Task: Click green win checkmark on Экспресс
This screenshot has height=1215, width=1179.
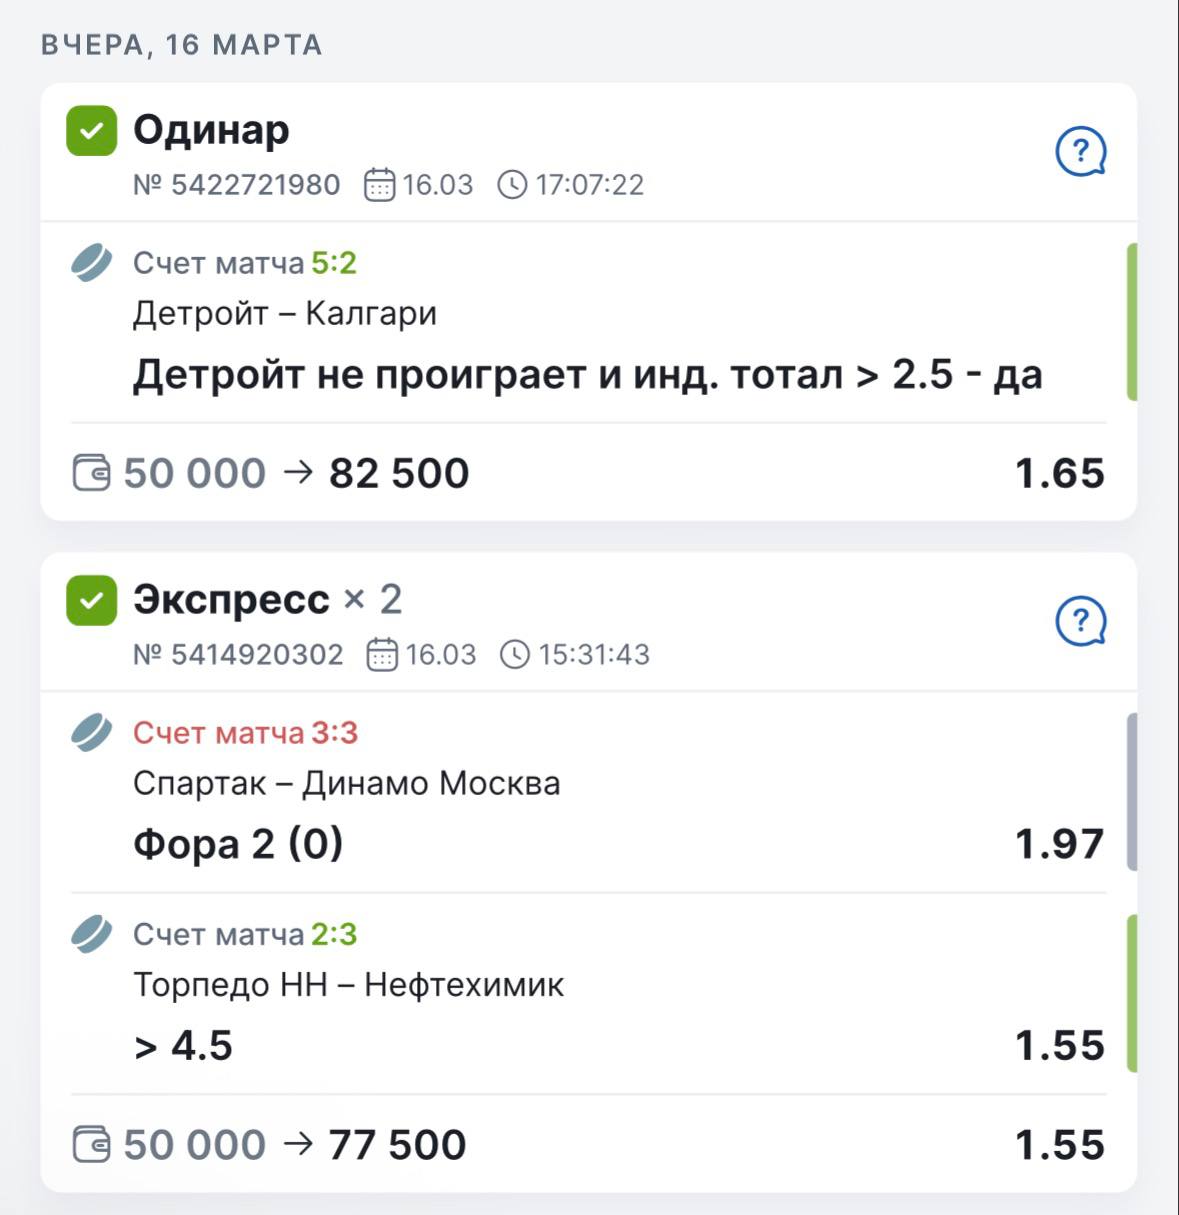Action: (x=91, y=601)
